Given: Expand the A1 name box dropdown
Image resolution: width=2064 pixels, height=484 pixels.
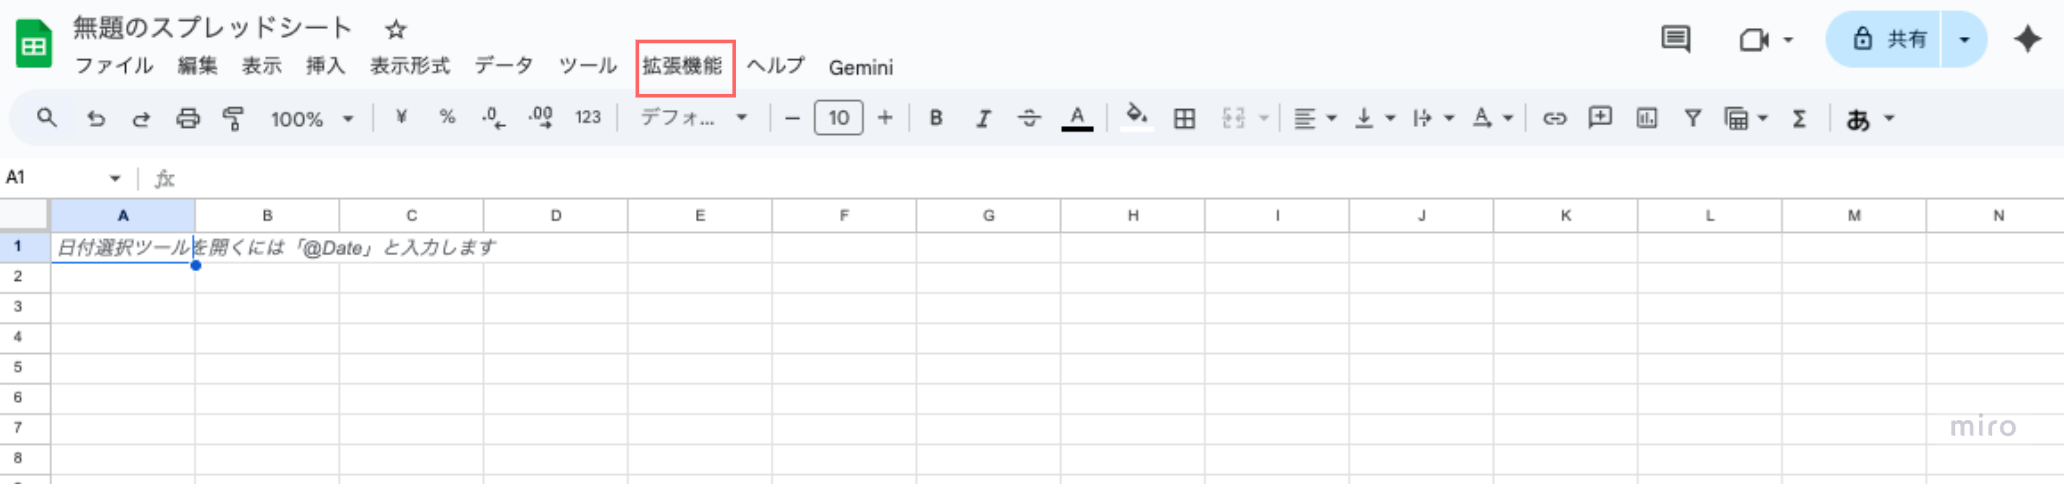Looking at the screenshot, I should (x=115, y=178).
